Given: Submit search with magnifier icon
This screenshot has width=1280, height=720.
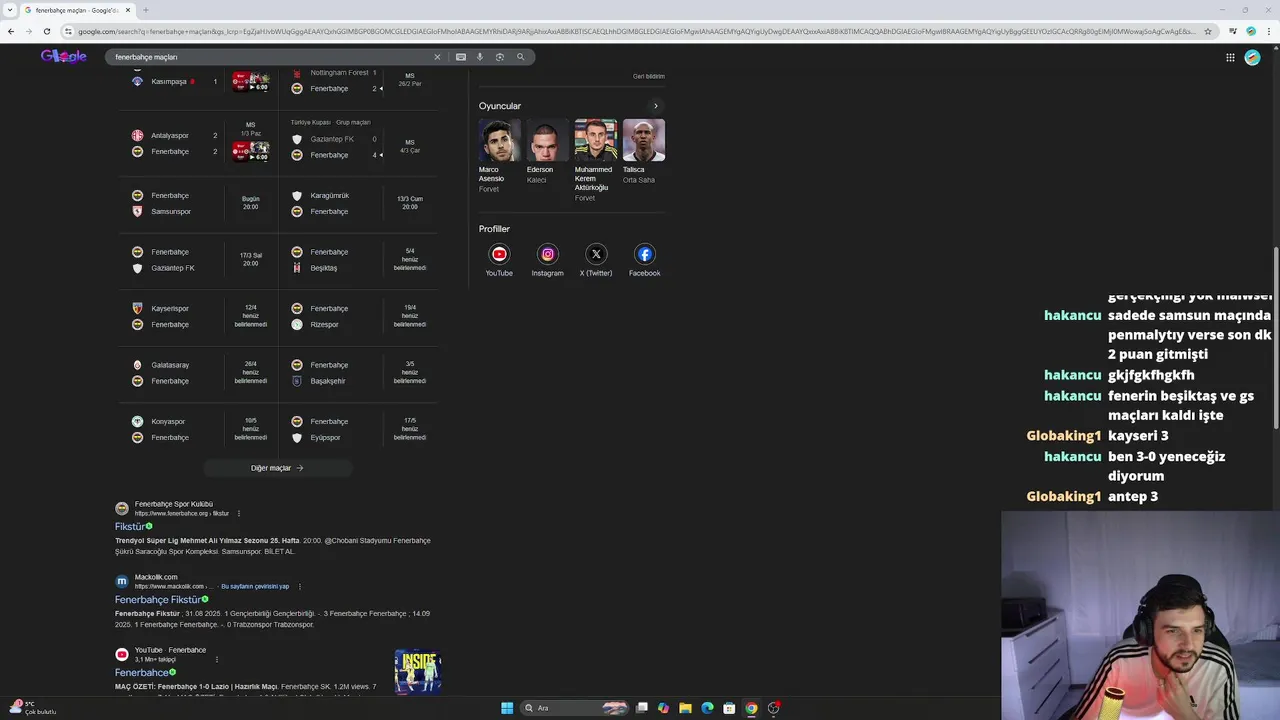Looking at the screenshot, I should click(x=520, y=57).
